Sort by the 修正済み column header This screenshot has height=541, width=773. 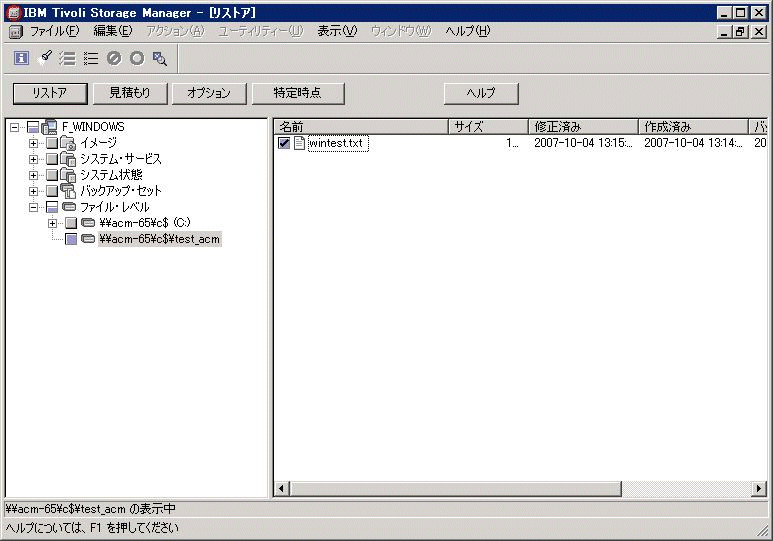583,127
